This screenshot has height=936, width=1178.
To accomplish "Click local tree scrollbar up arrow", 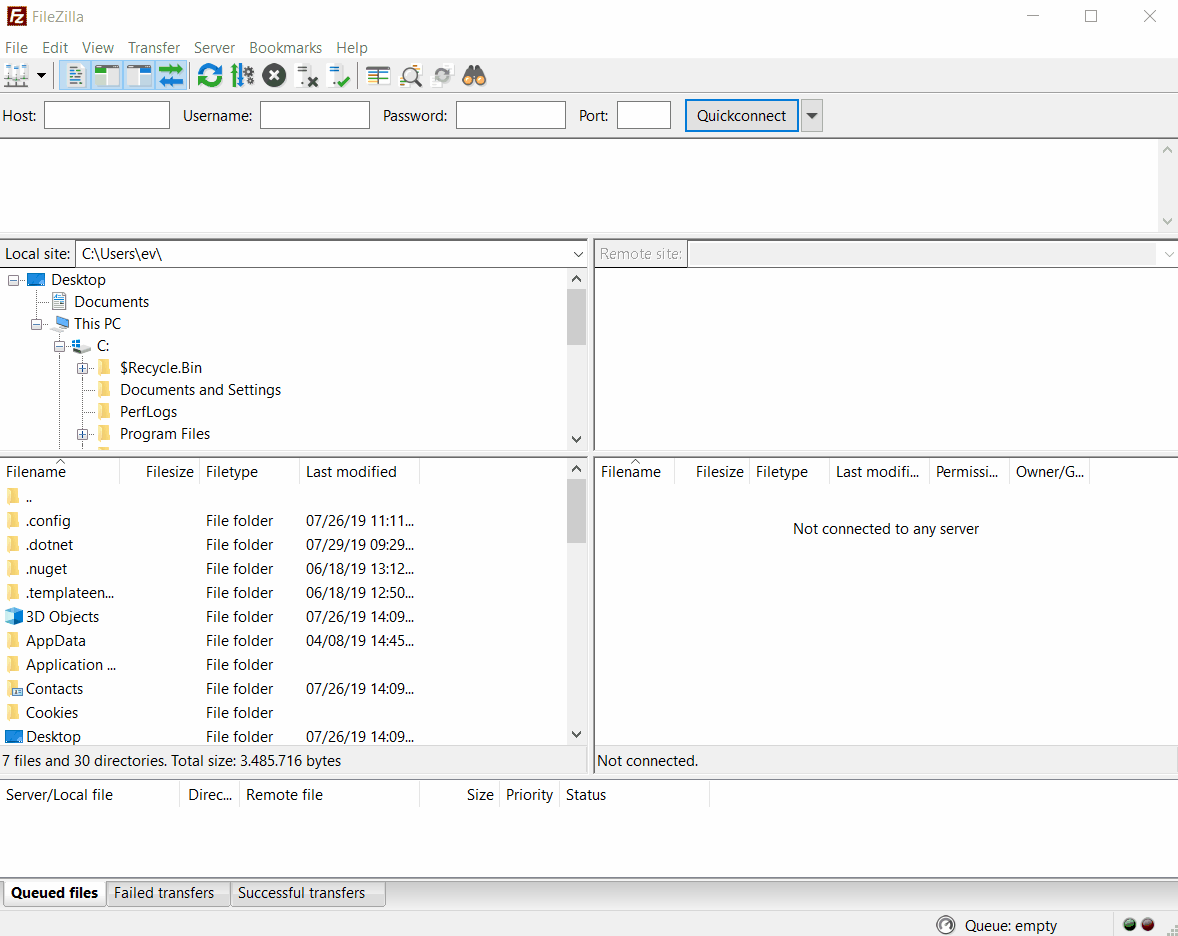I will [x=576, y=279].
